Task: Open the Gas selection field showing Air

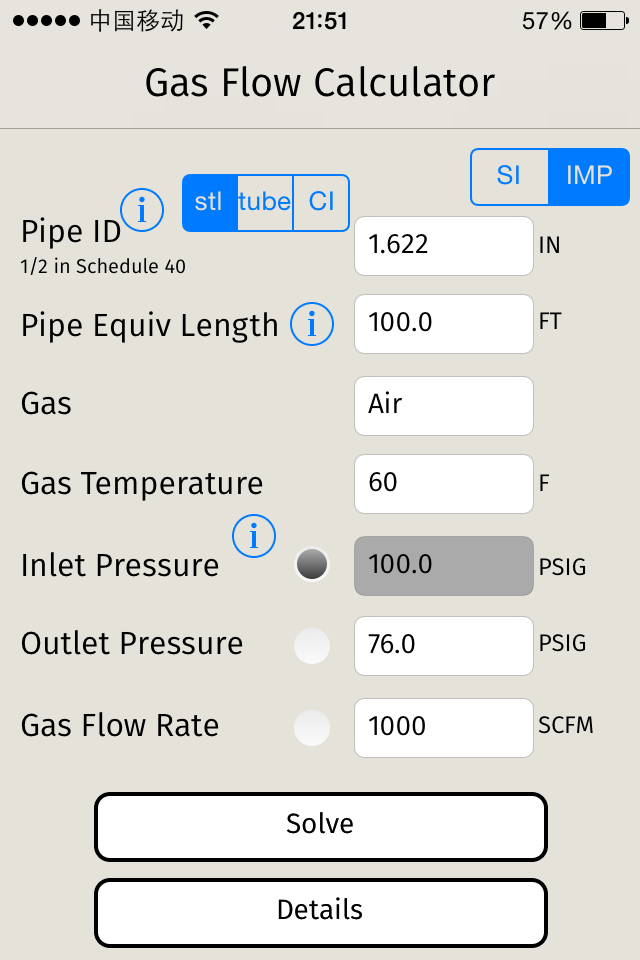Action: (444, 405)
